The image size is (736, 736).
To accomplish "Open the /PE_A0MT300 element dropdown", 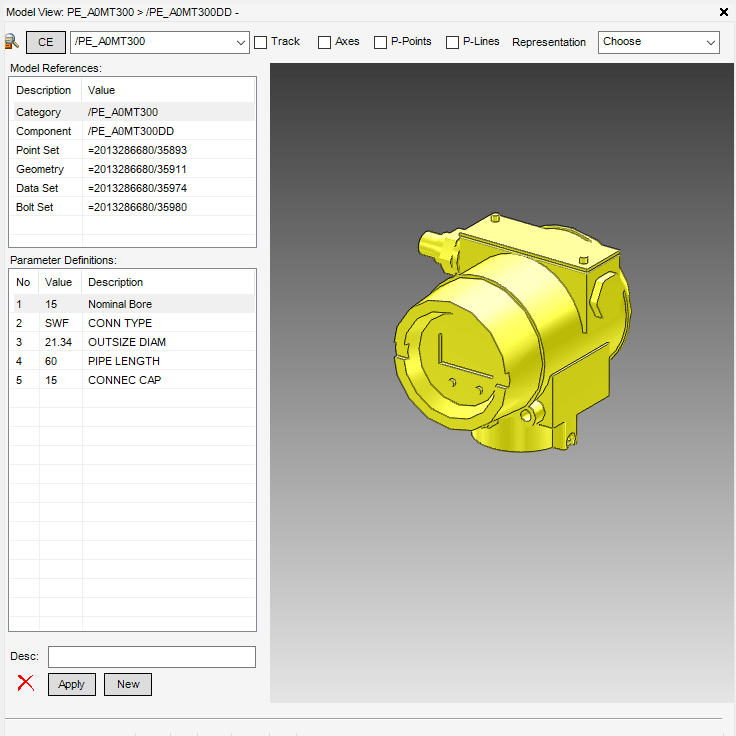I will point(240,42).
